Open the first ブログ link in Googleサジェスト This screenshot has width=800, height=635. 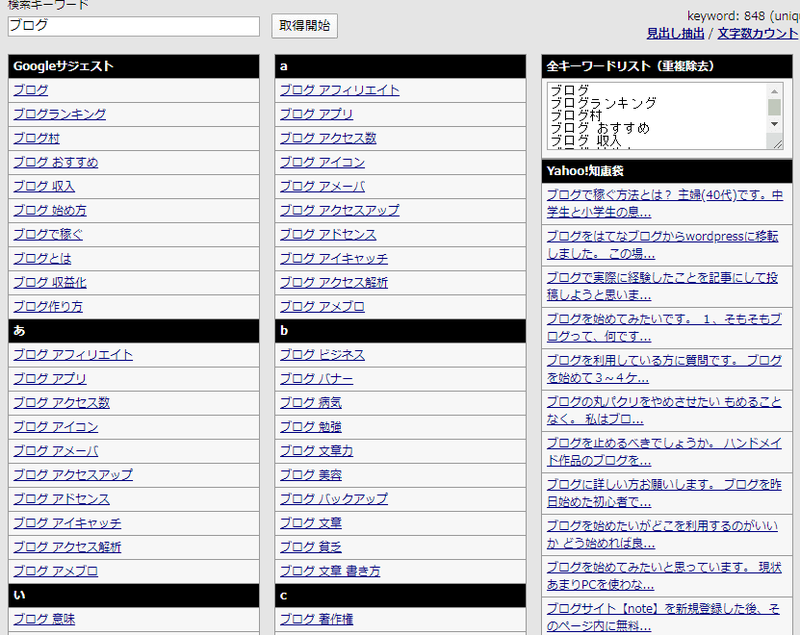pyautogui.click(x=31, y=90)
